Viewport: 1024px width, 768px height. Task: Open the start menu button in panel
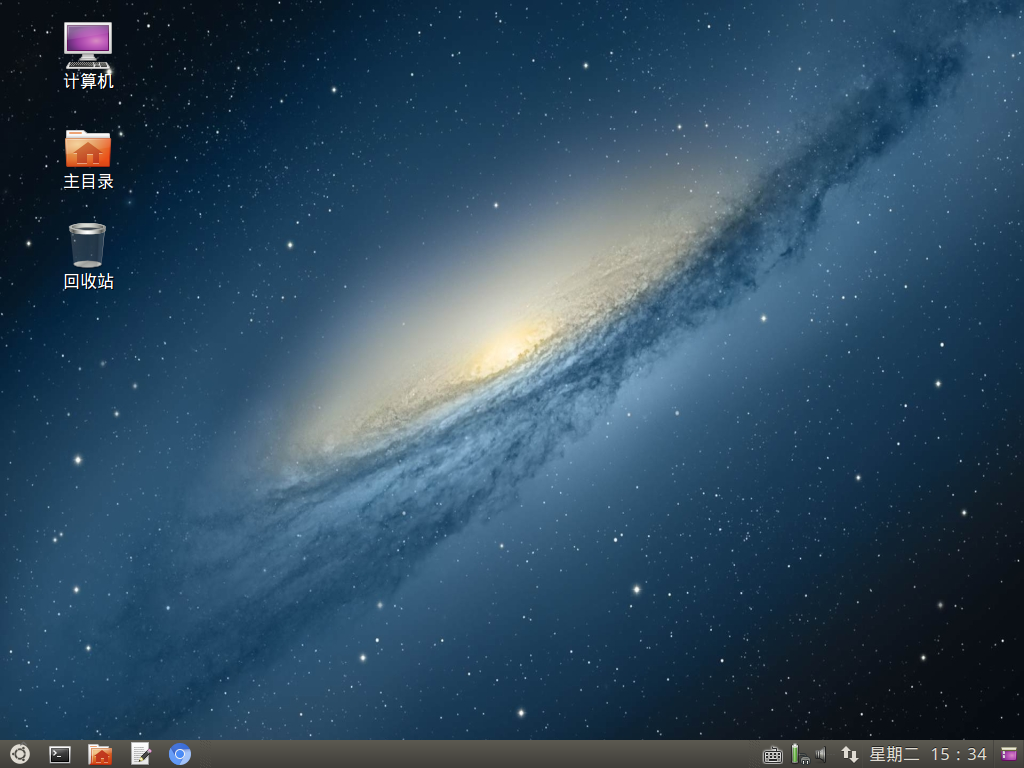pyautogui.click(x=20, y=754)
